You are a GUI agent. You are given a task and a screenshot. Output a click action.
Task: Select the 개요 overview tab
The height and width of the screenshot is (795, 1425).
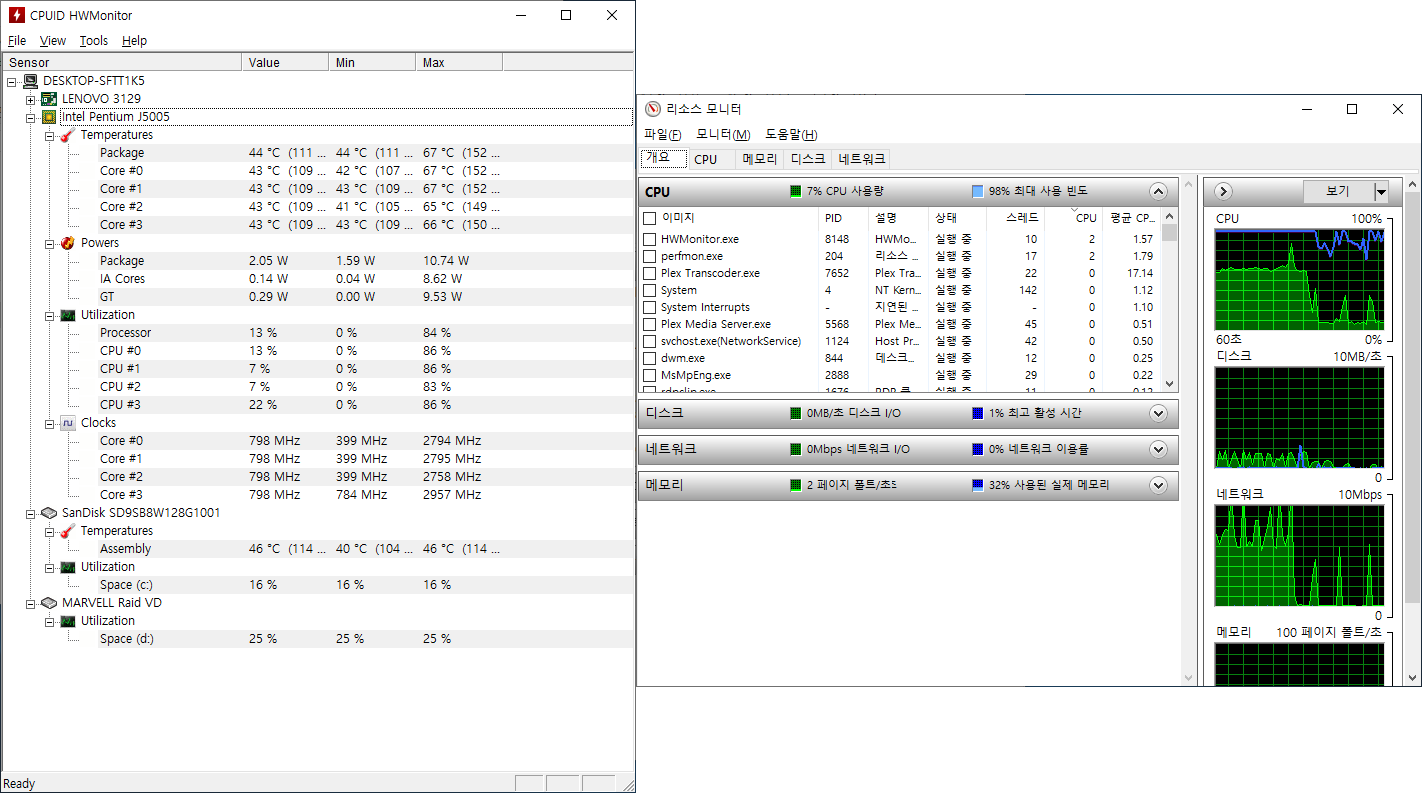[664, 158]
